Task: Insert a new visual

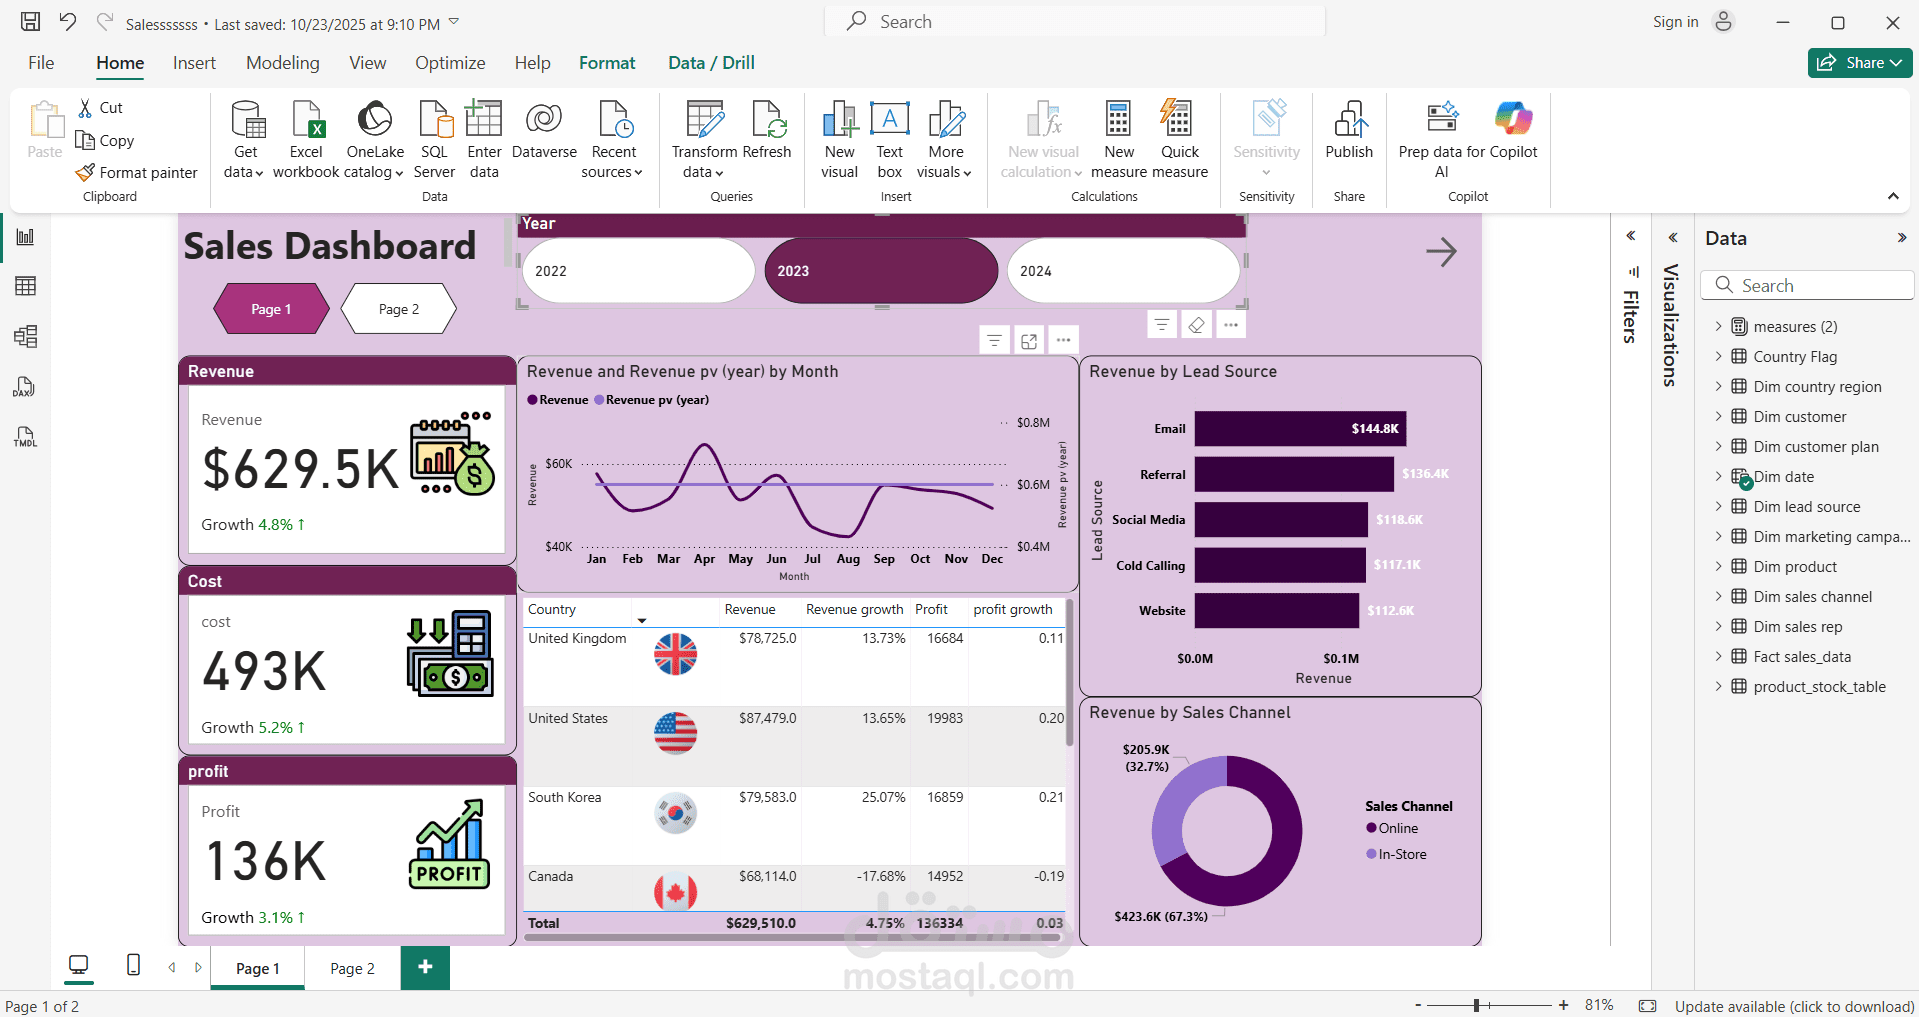Action: point(839,140)
